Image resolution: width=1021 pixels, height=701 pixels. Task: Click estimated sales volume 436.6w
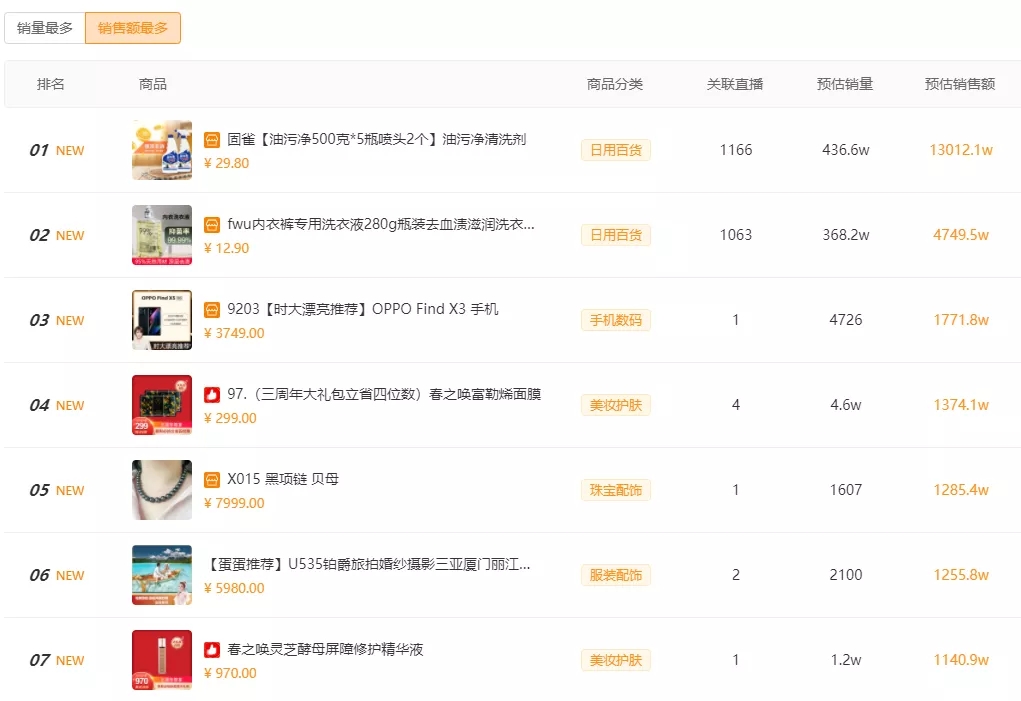[846, 150]
